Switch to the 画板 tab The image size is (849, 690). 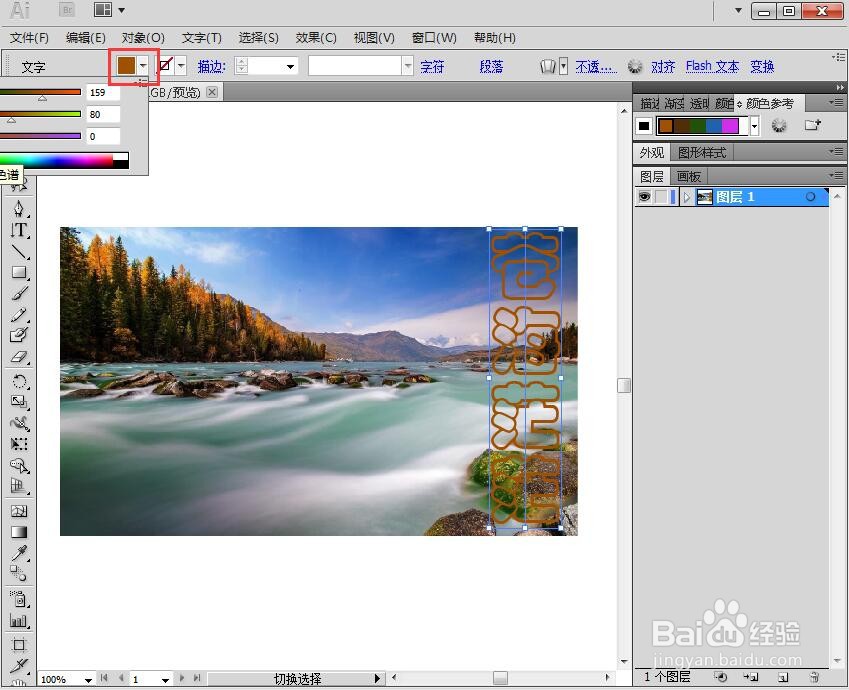click(689, 177)
